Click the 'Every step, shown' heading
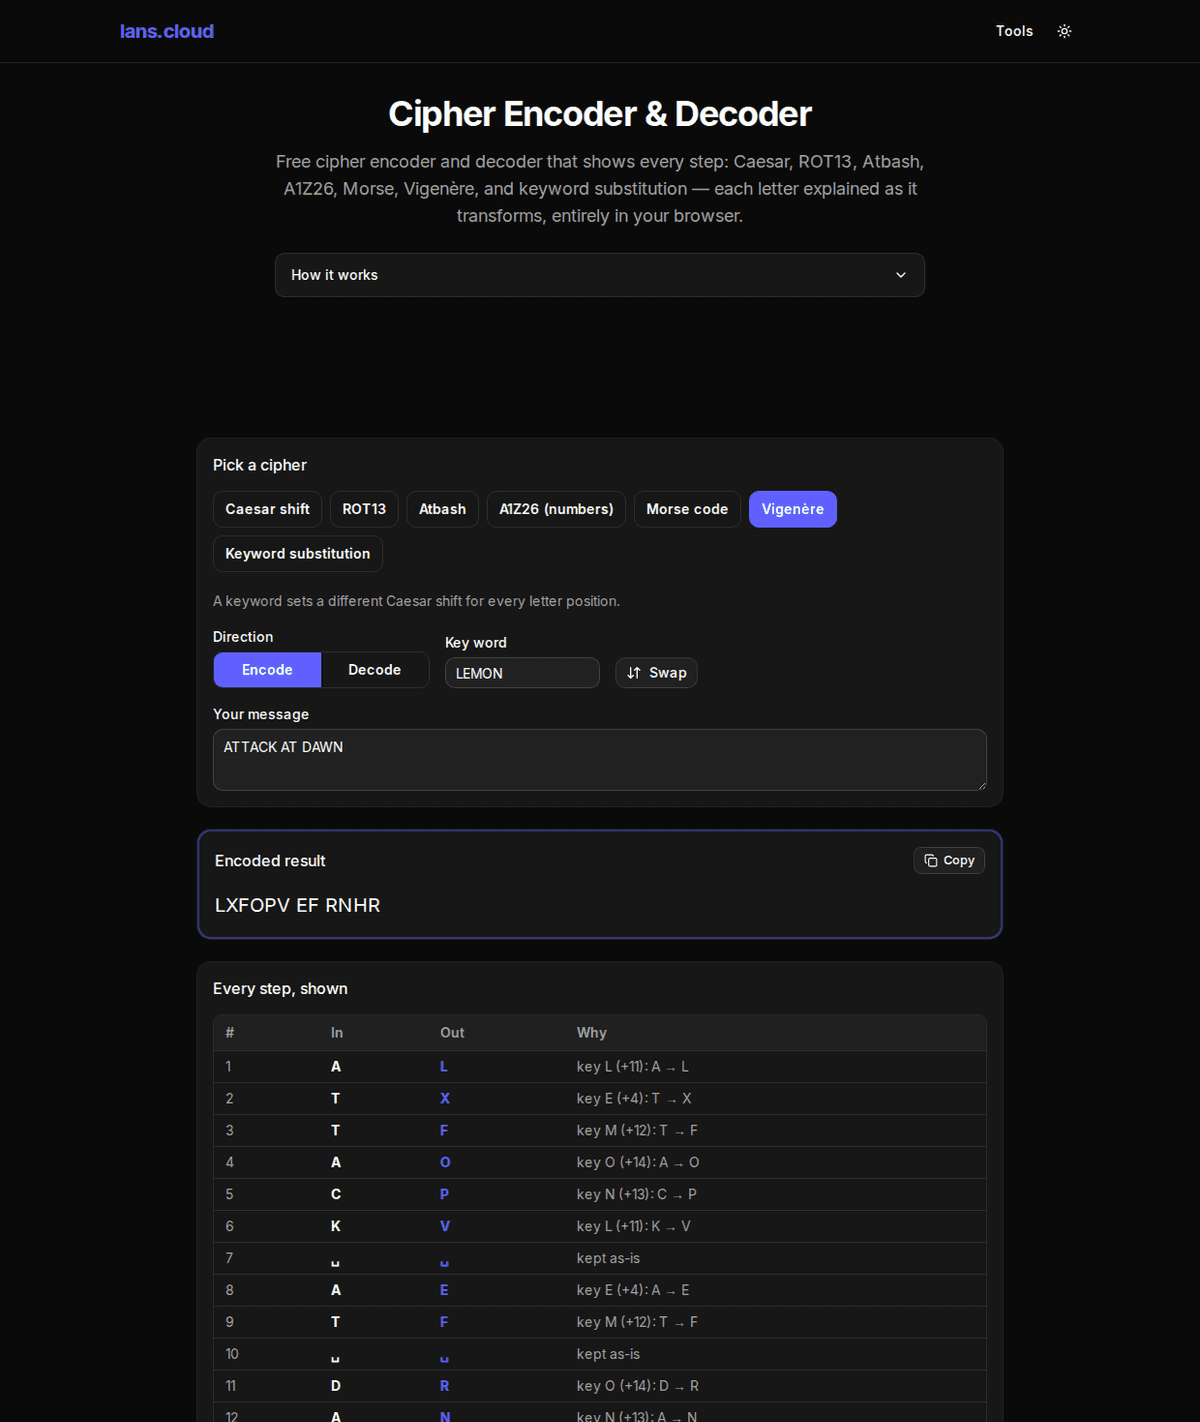Screen dimensions: 1200x1422 tap(280, 988)
